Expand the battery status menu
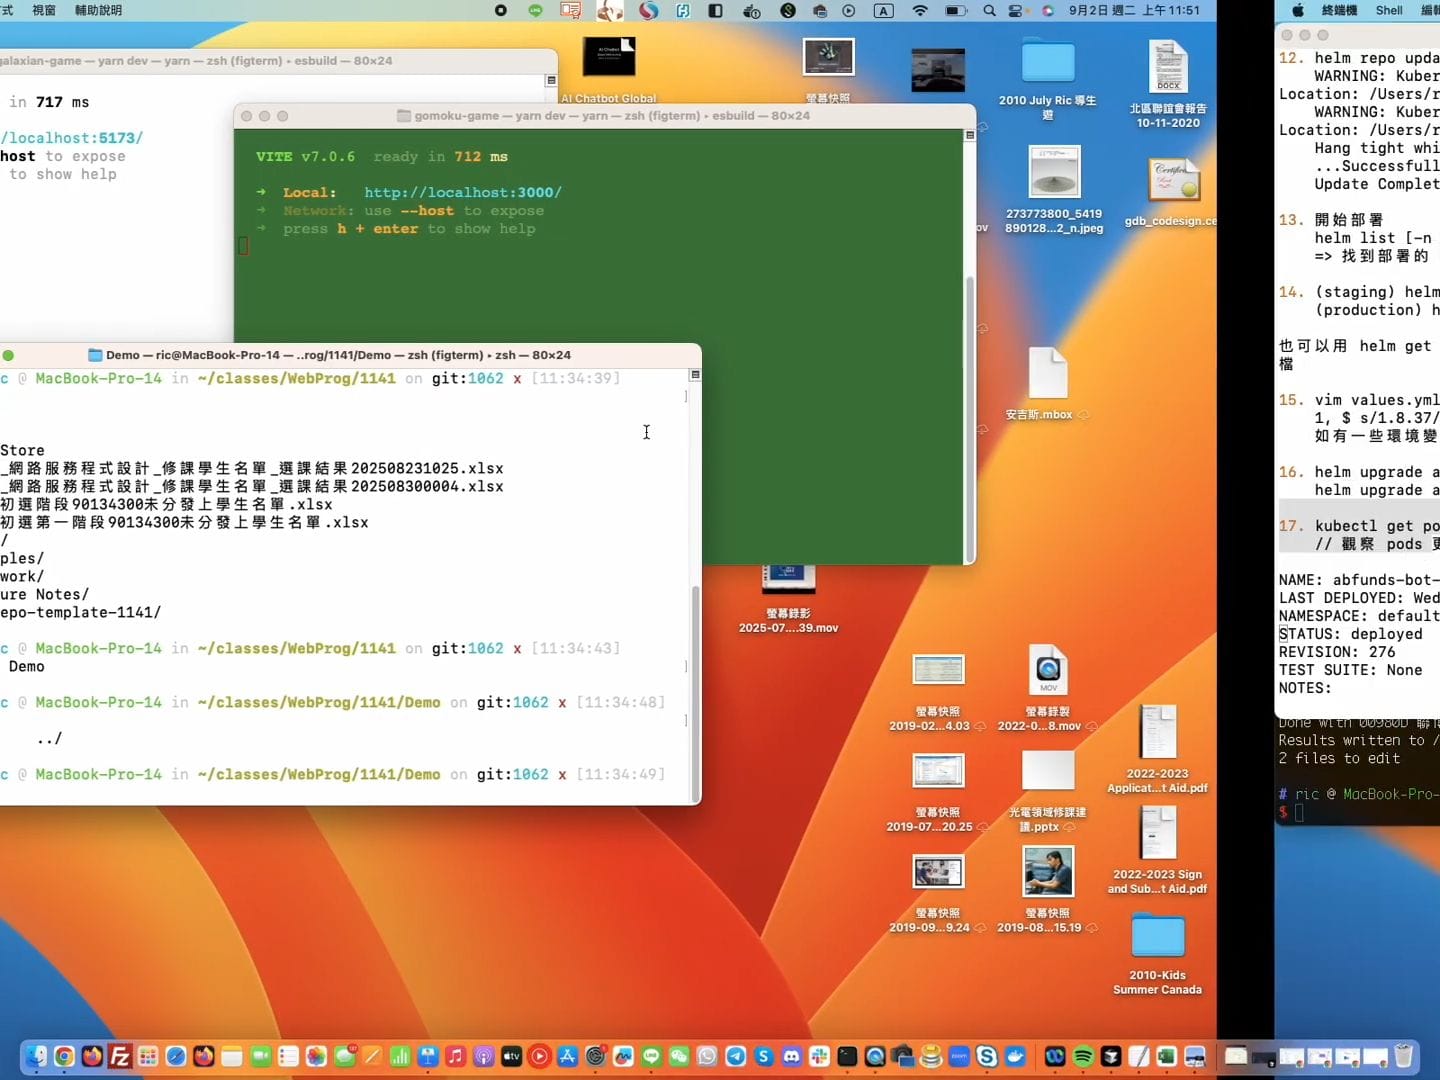 (955, 11)
